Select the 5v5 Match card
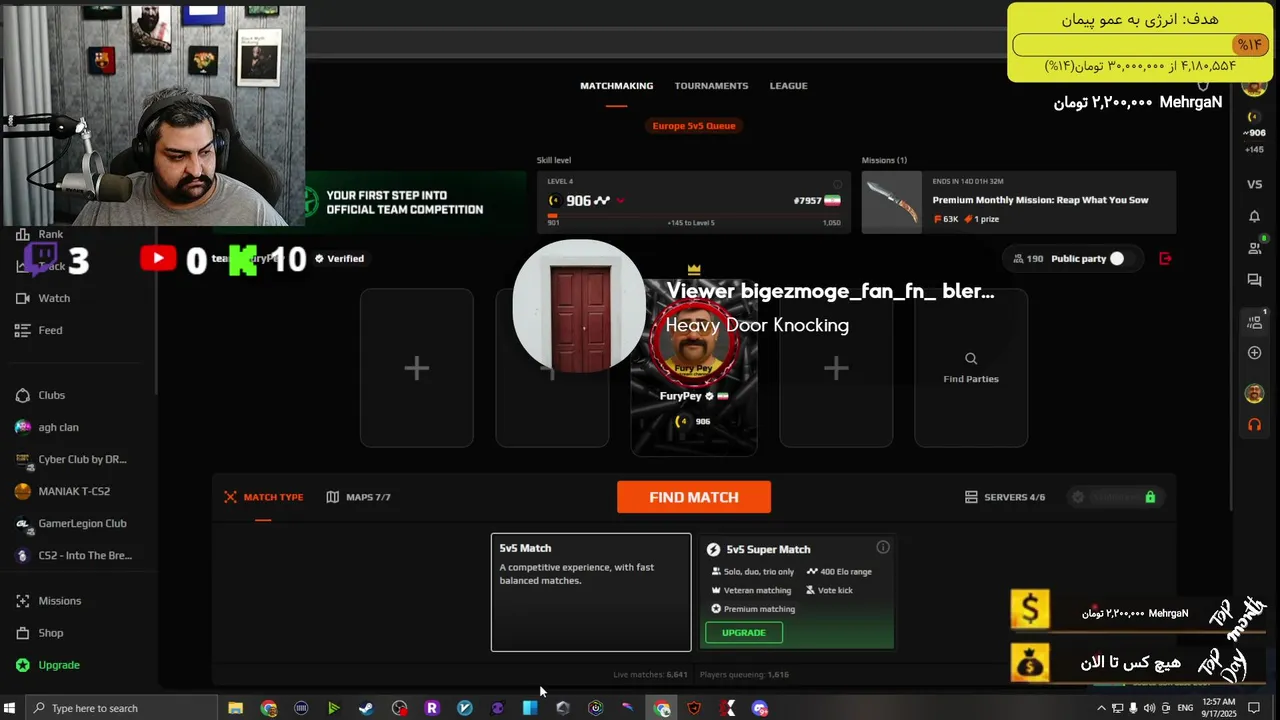Viewport: 1280px width, 720px height. [591, 592]
